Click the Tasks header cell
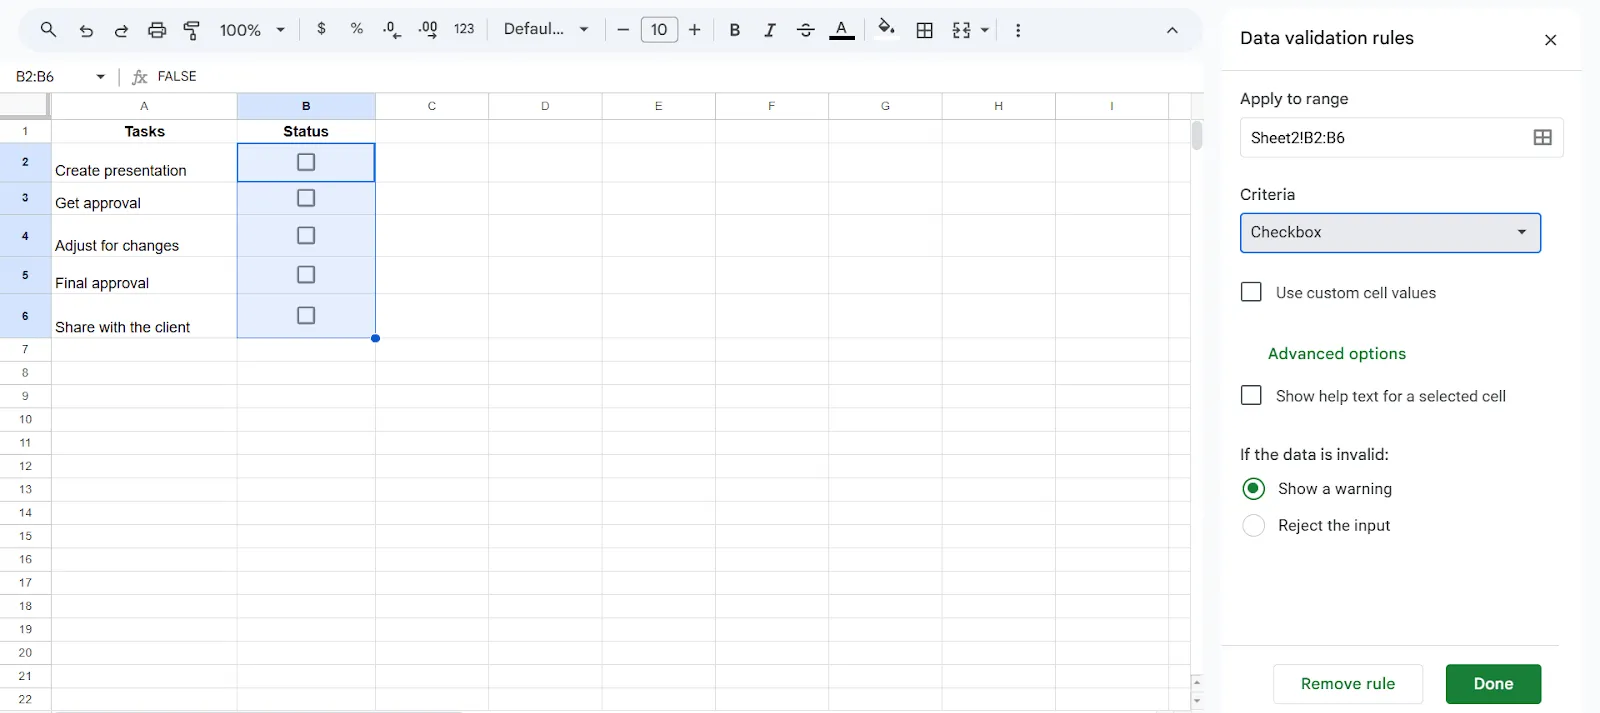1600x713 pixels. click(x=144, y=131)
